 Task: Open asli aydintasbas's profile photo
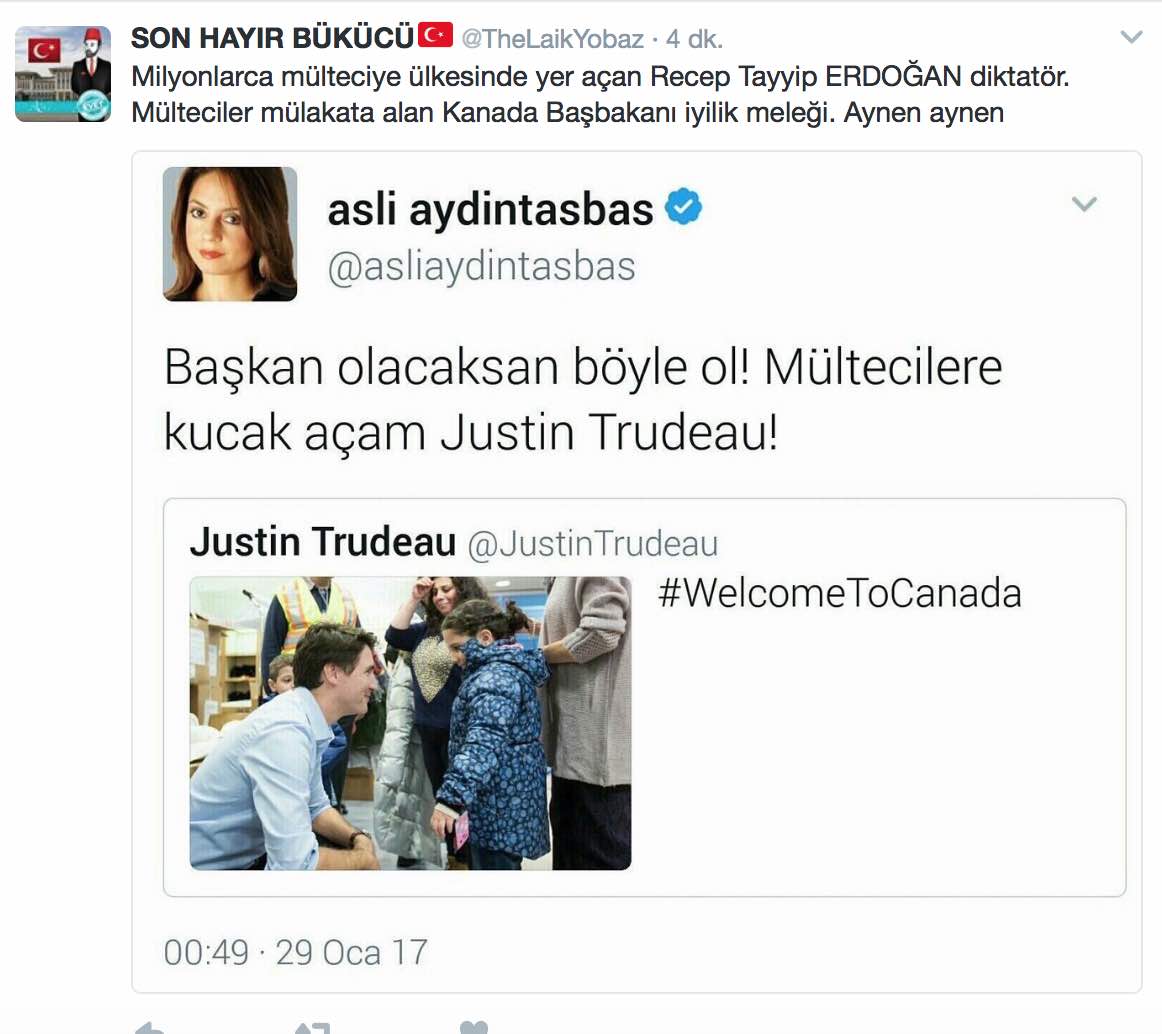(x=230, y=233)
